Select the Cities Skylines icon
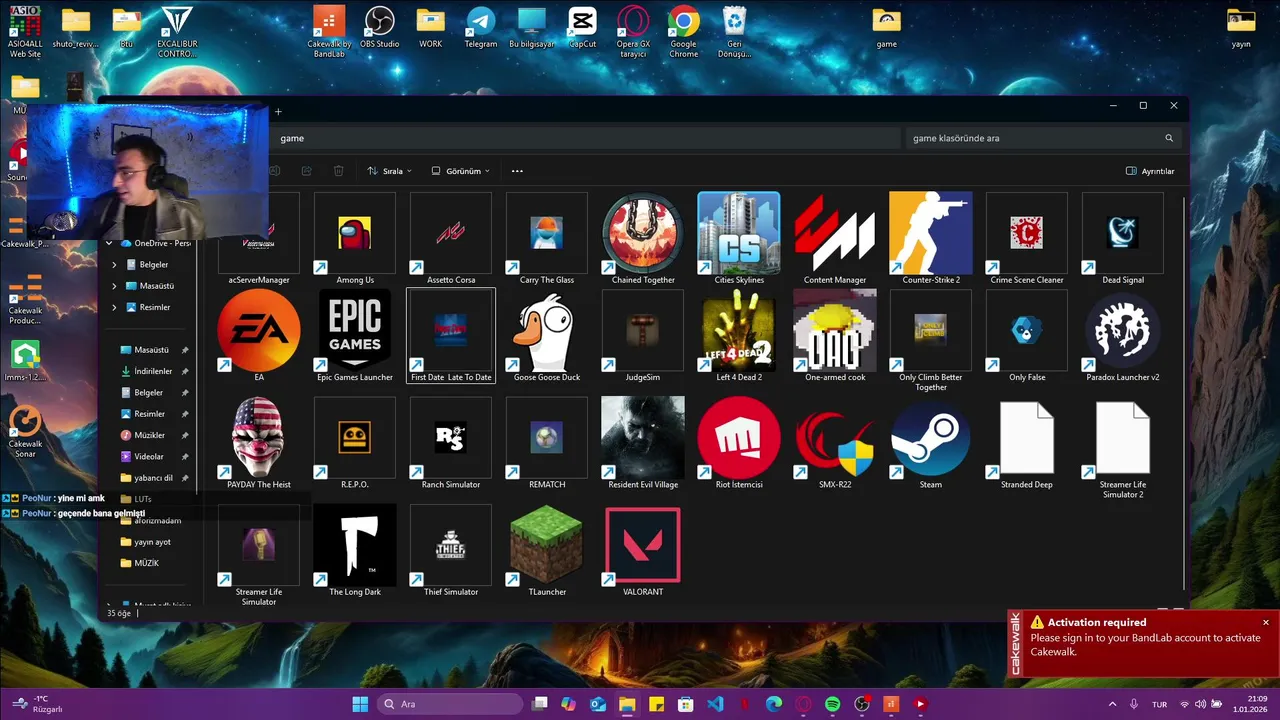1280x720 pixels. [739, 233]
